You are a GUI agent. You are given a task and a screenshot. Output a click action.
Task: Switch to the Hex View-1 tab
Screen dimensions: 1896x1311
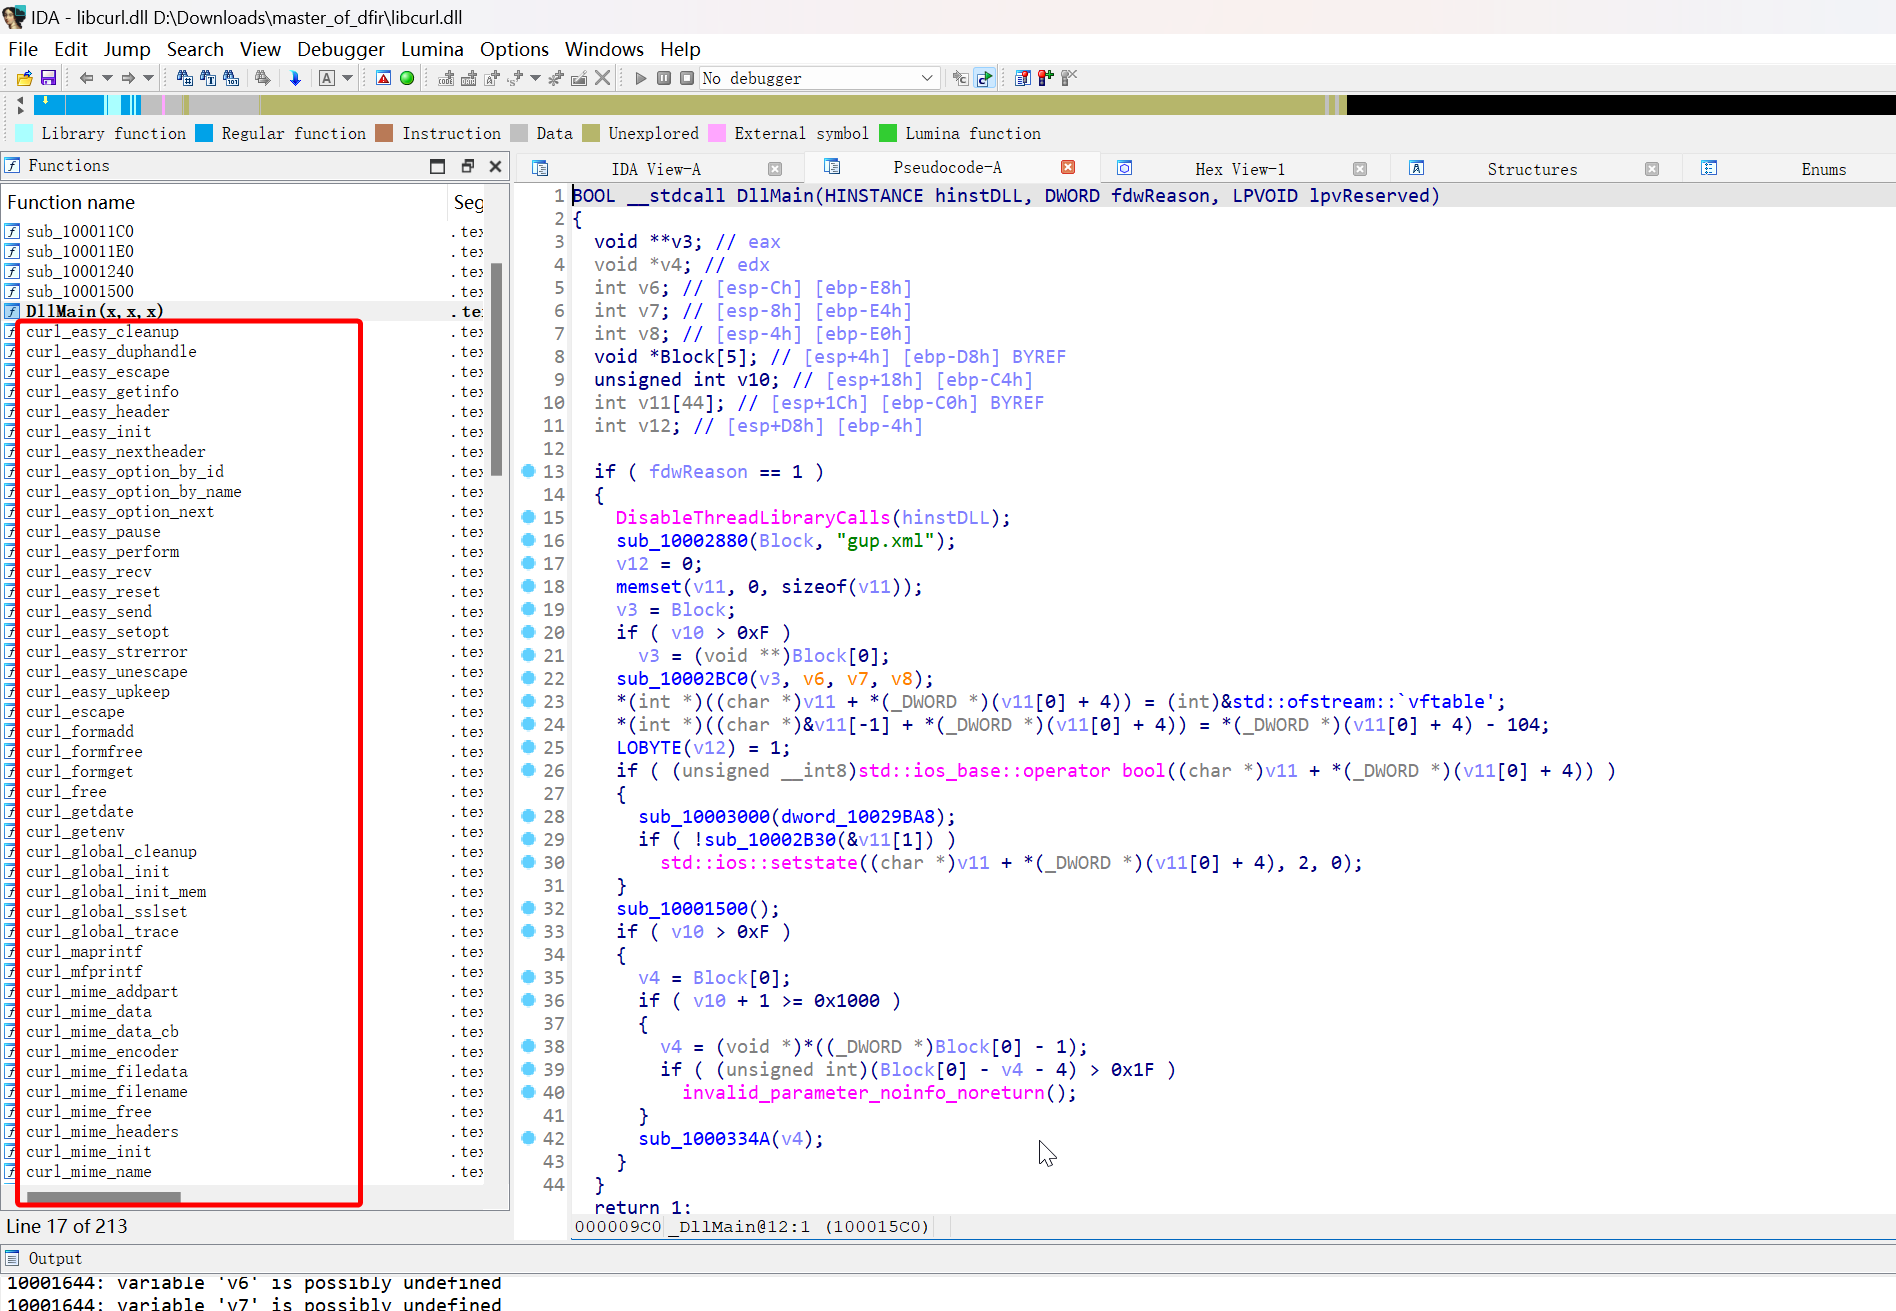coord(1240,169)
